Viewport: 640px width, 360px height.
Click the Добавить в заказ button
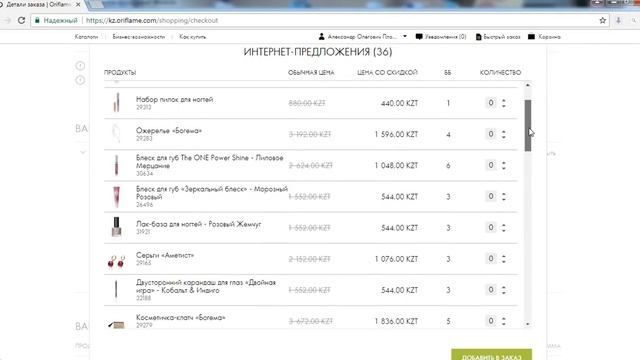click(491, 355)
